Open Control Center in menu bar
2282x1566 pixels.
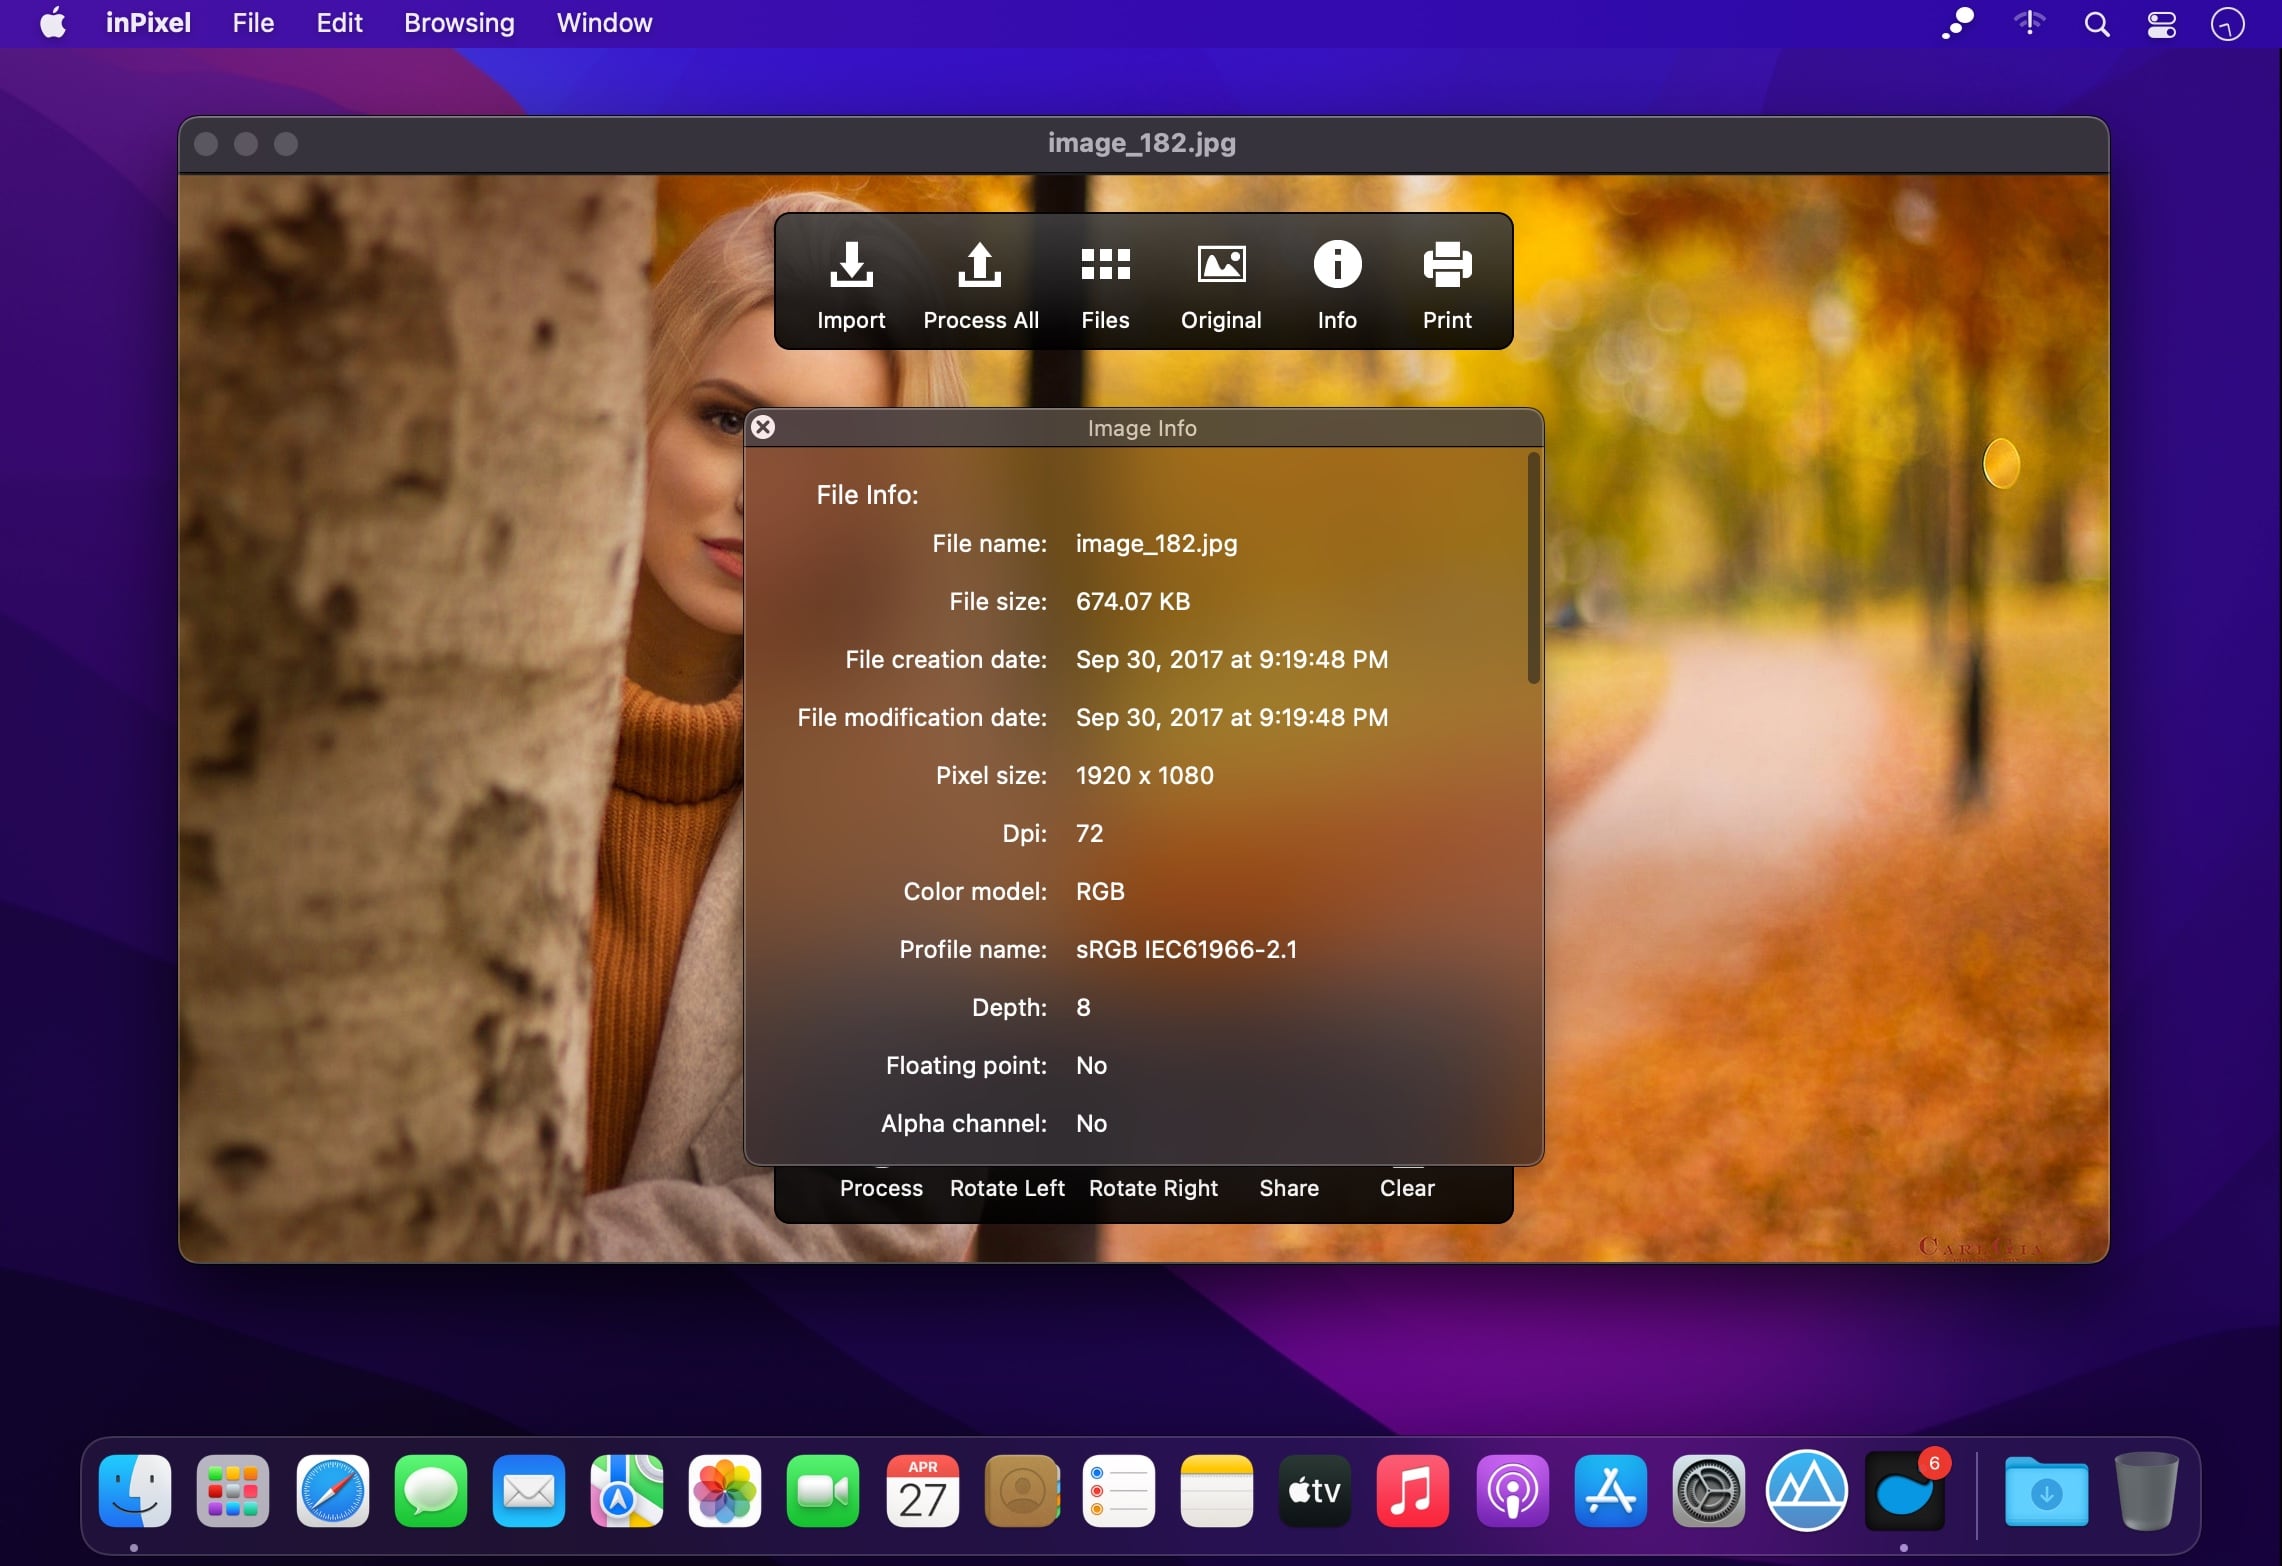point(2162,23)
